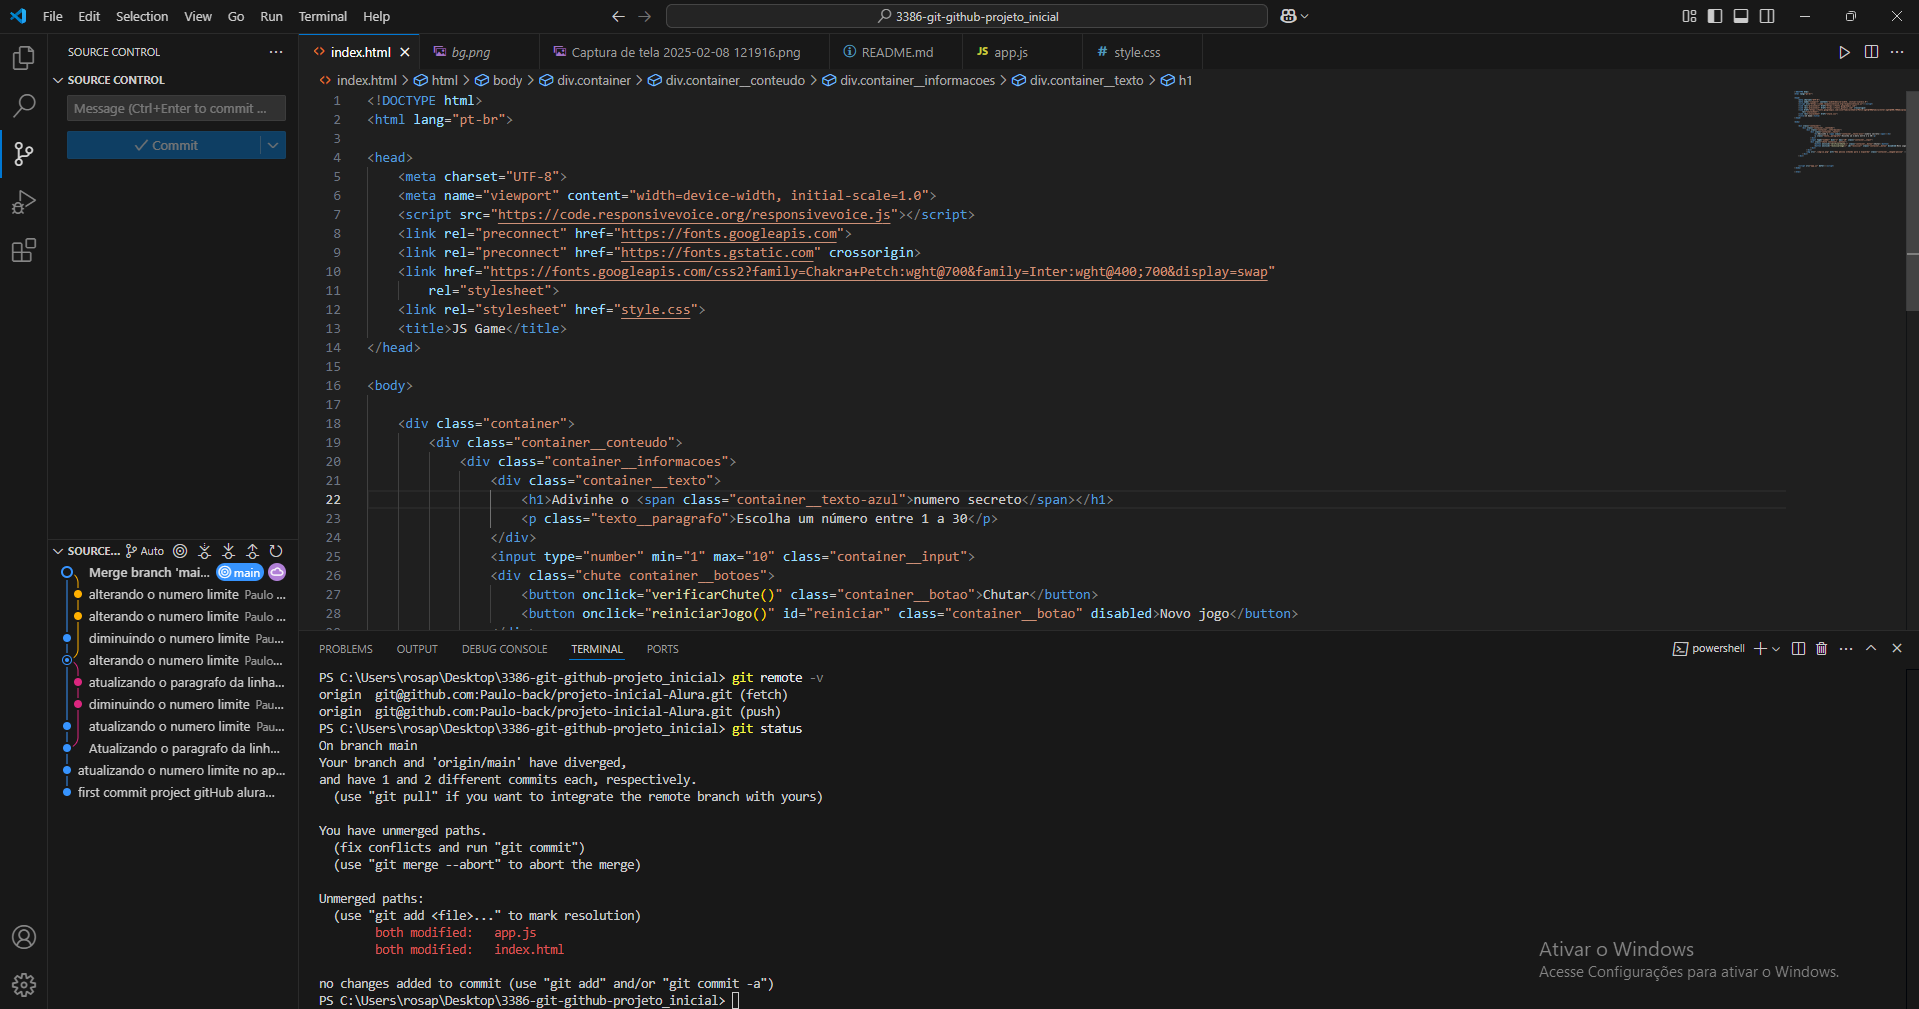
Task: Open Copilot dropdown arrow in title bar
Action: point(1304,16)
